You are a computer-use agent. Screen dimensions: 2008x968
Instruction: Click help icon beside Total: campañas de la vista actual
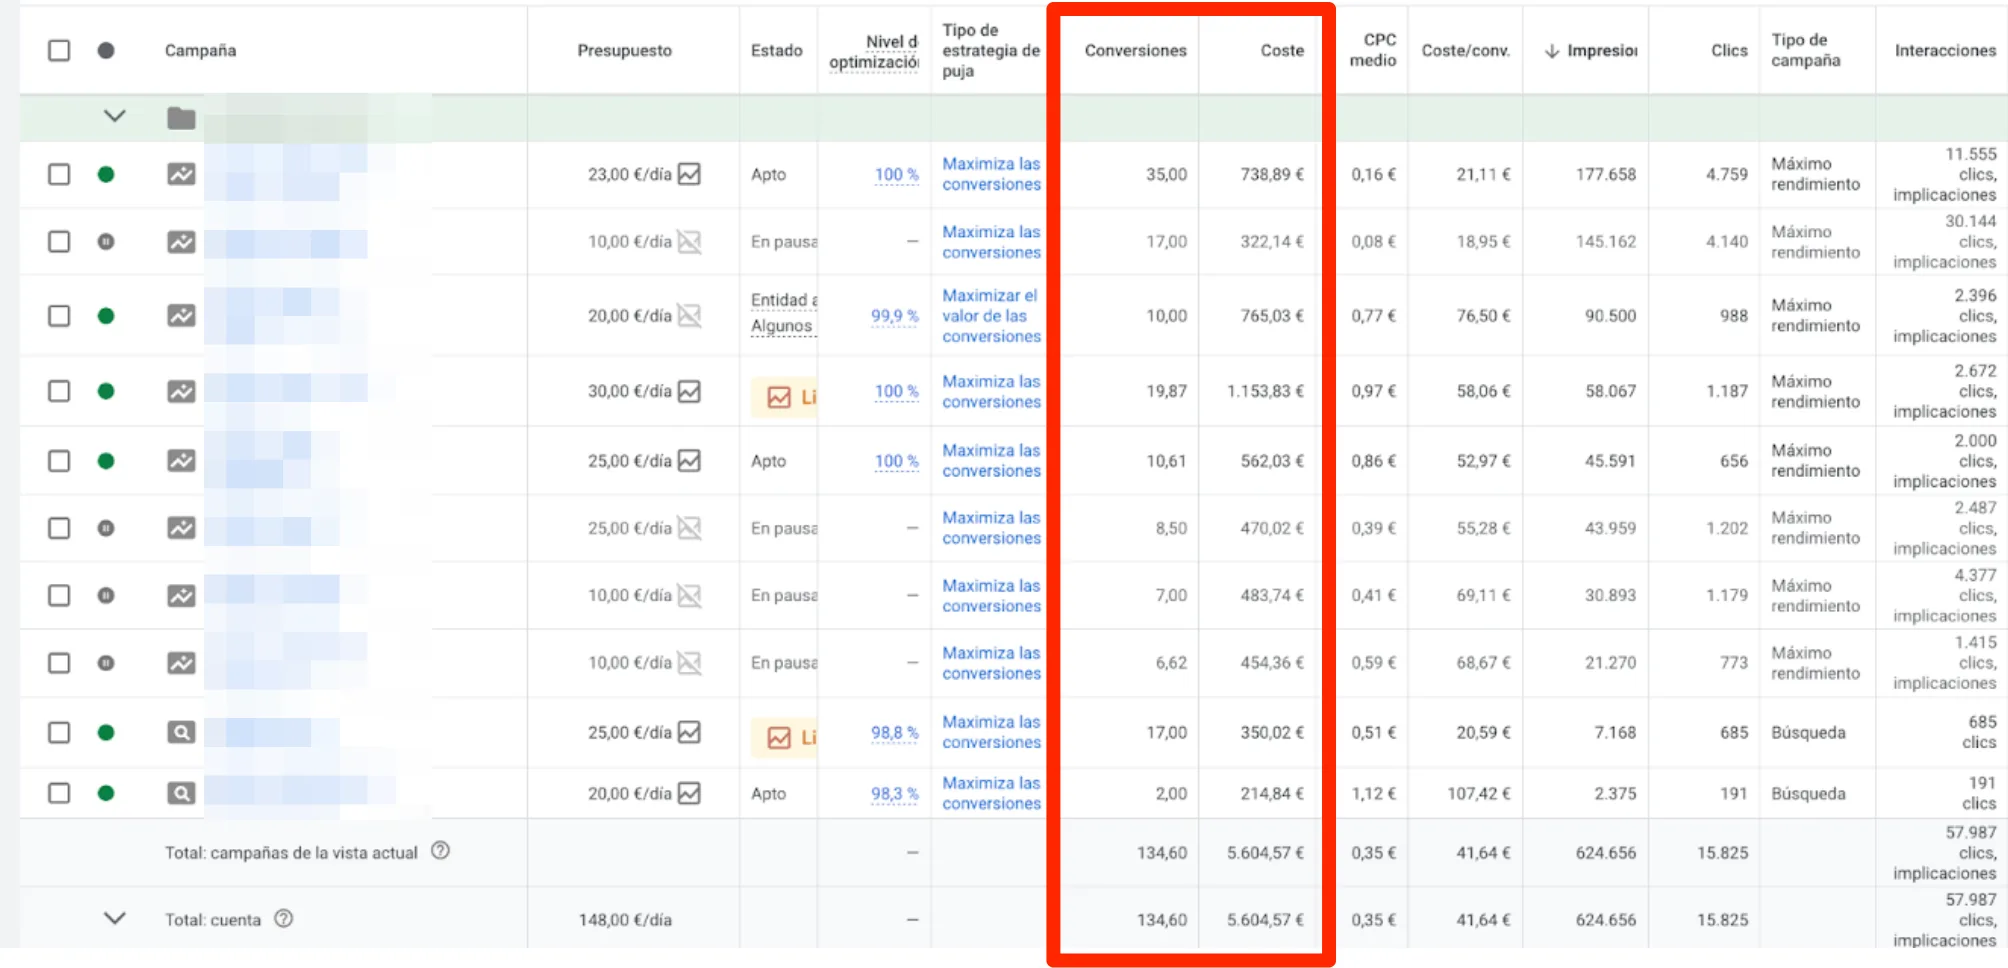pos(440,851)
